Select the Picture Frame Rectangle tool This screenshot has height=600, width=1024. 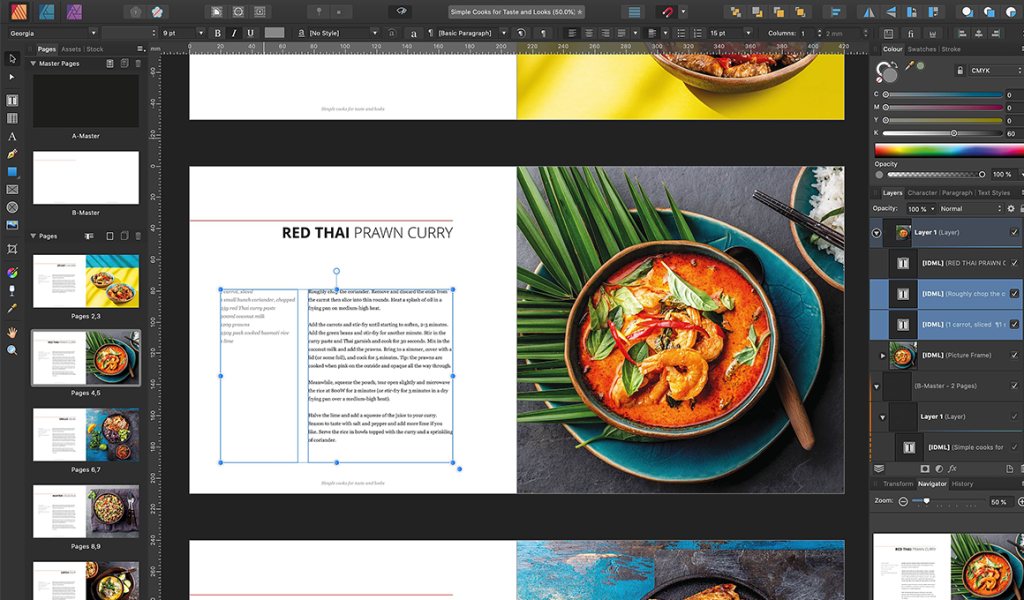pos(12,189)
